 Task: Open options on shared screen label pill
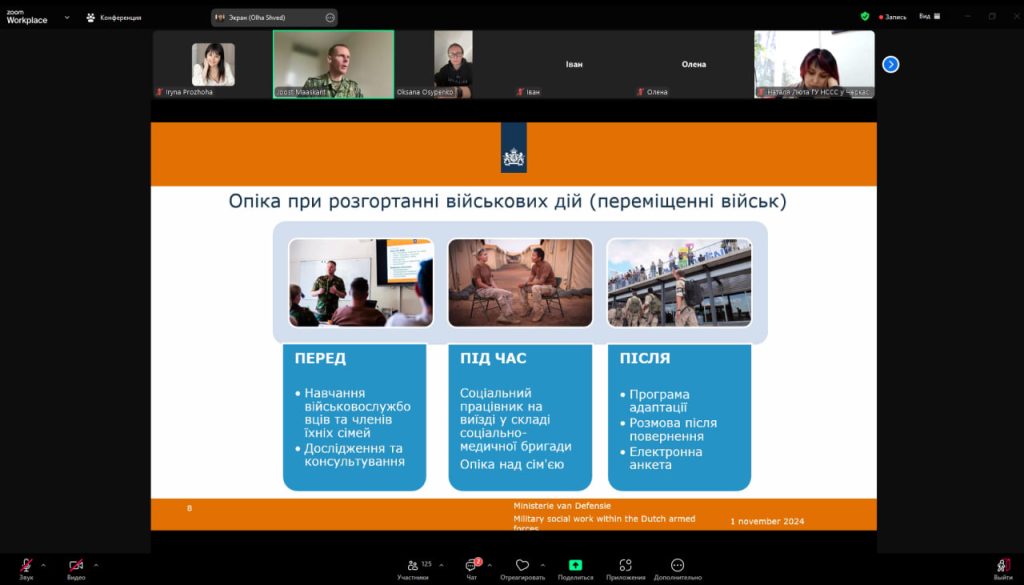pos(330,18)
